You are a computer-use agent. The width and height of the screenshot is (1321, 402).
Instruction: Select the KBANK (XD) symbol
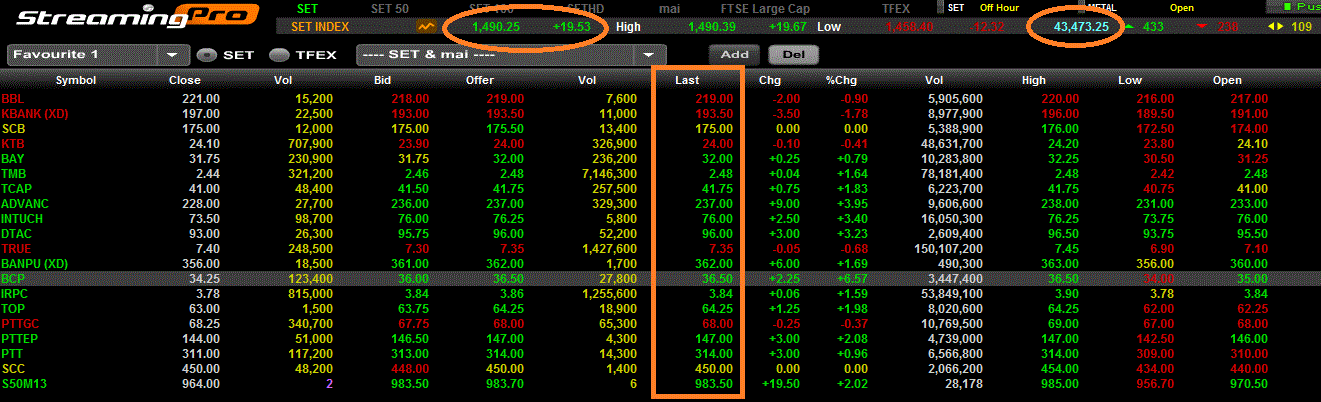[x=34, y=114]
